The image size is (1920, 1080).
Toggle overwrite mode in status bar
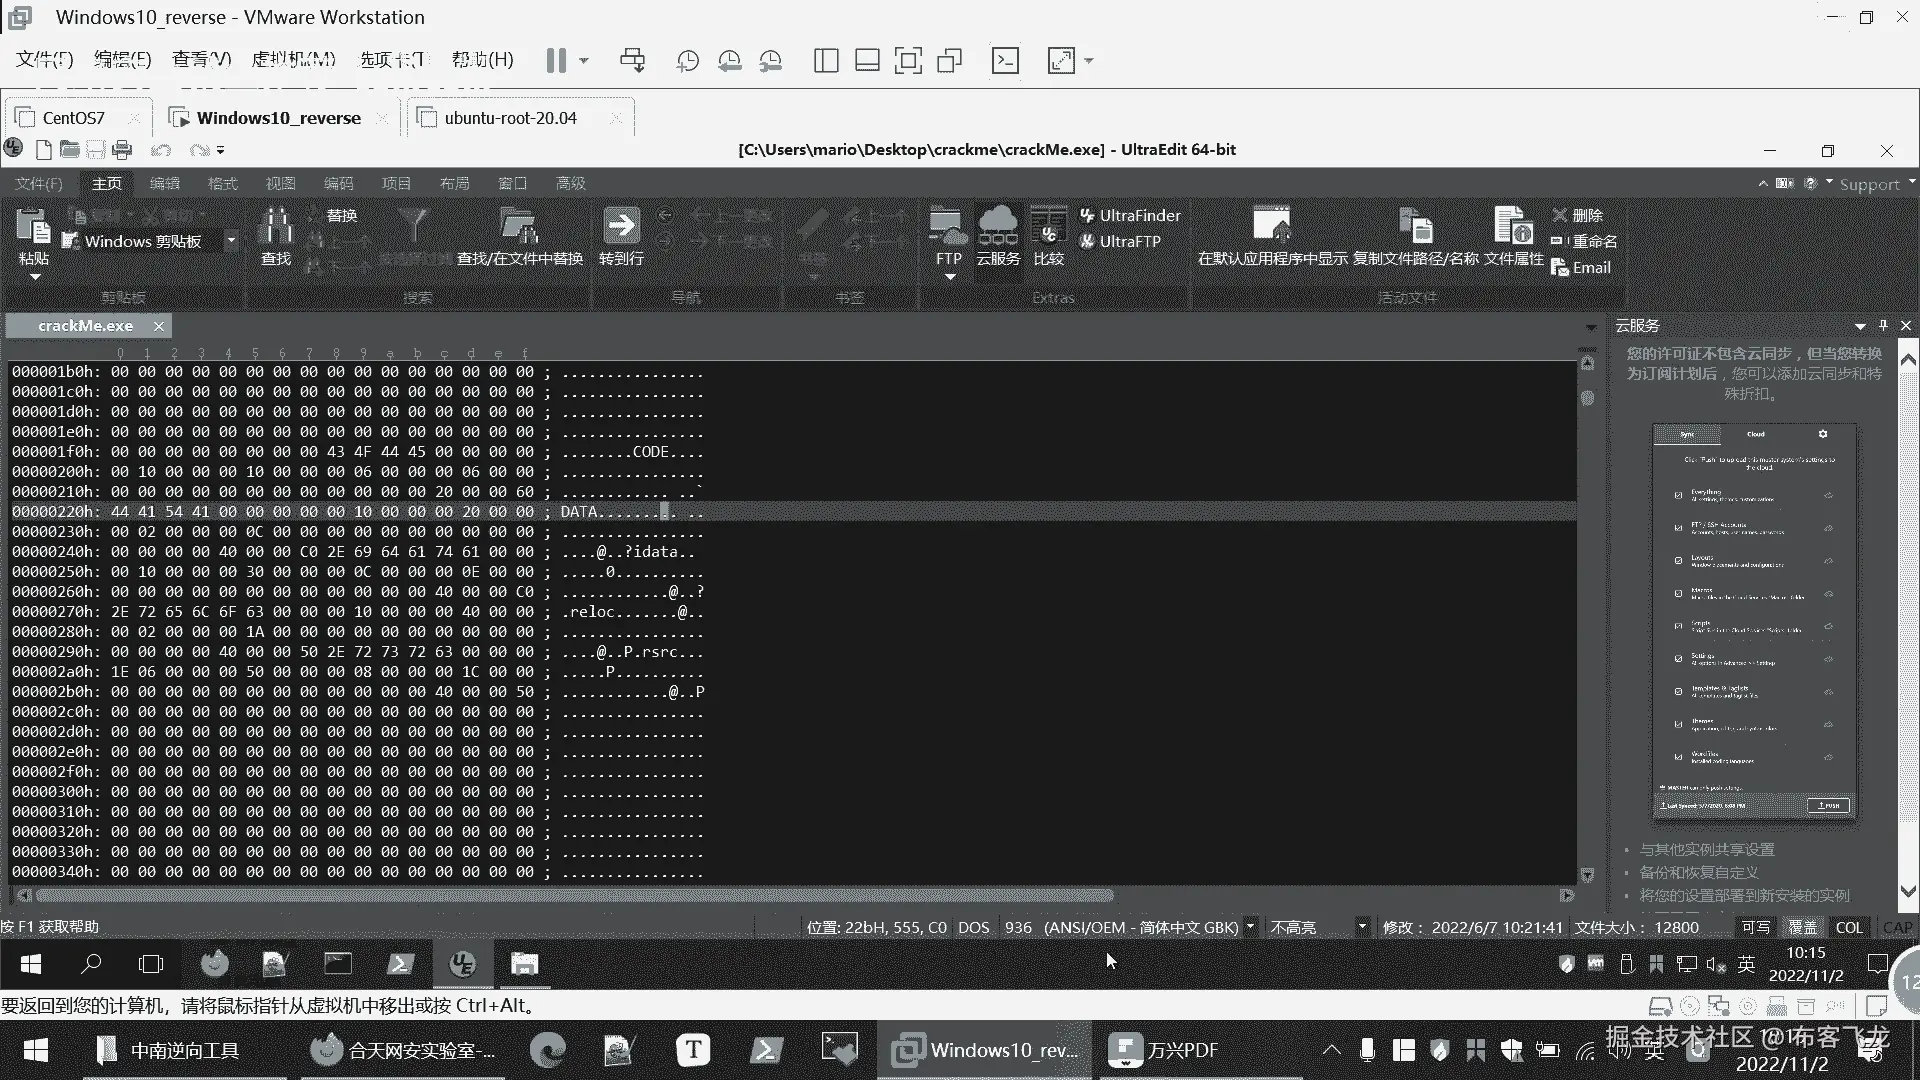pyautogui.click(x=1802, y=927)
